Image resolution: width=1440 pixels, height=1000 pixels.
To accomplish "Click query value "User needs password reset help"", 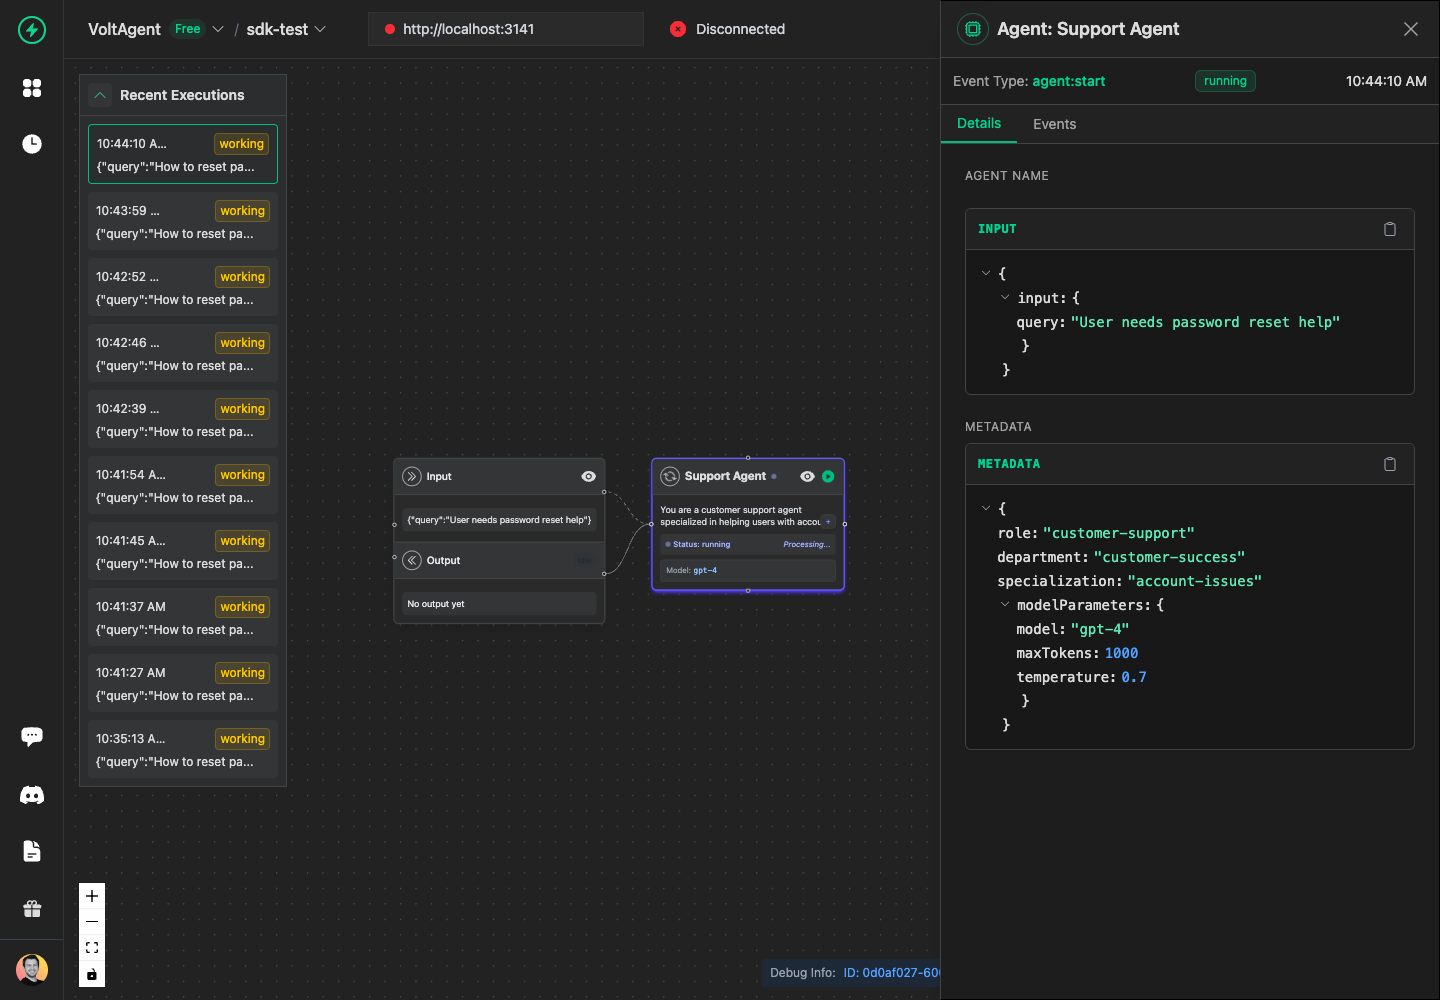I will [1205, 322].
